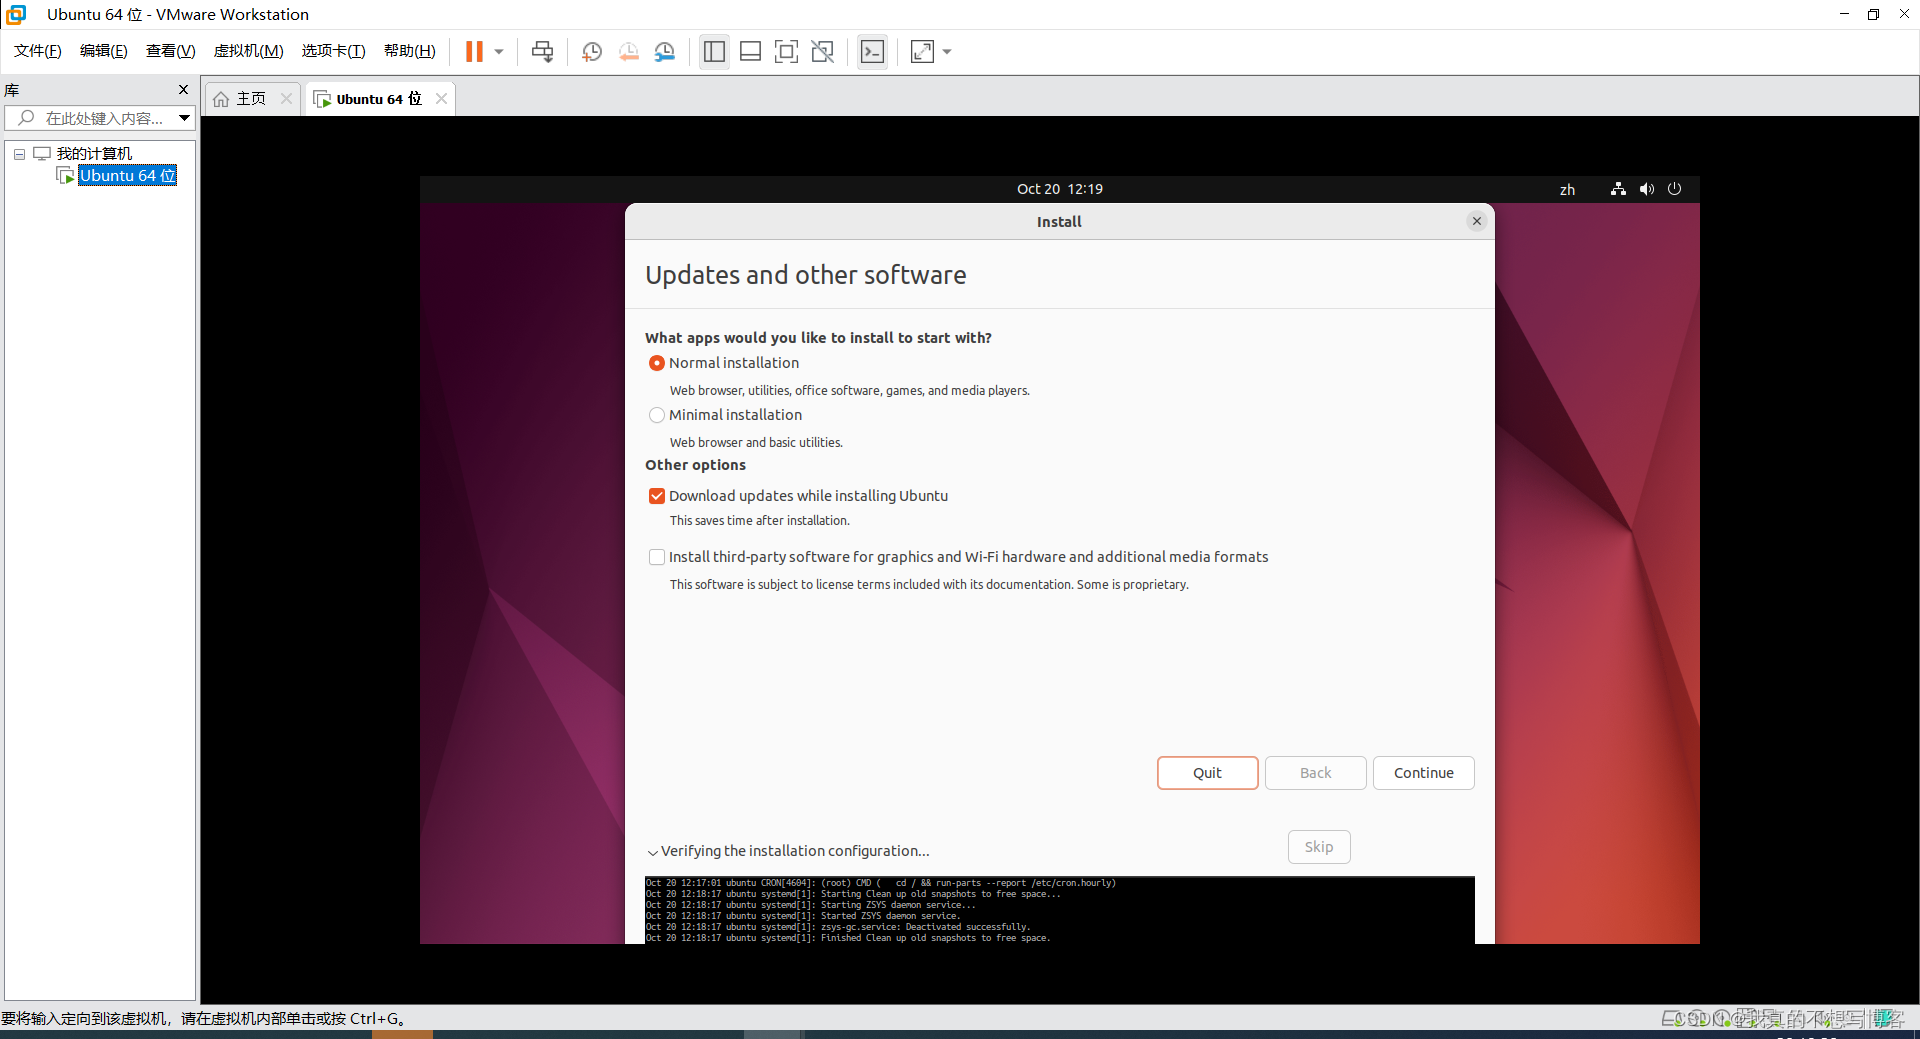This screenshot has width=1920, height=1039.
Task: Open the 编辑(E) menu
Action: point(104,51)
